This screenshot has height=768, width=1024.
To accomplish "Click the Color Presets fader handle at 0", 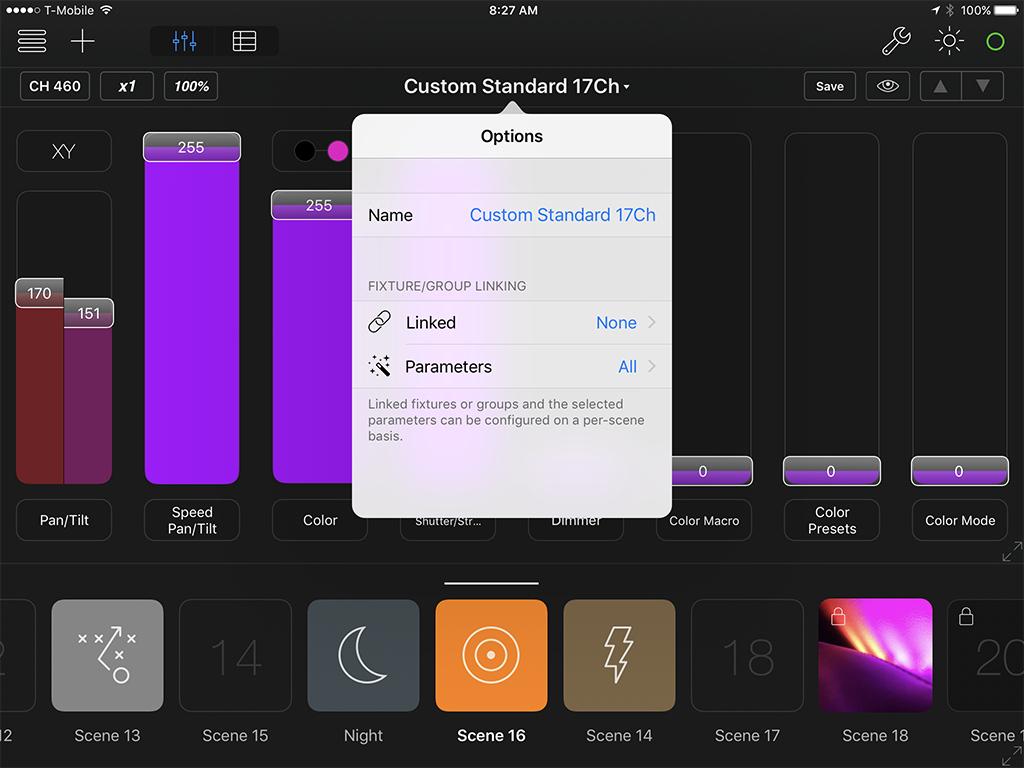I will click(831, 471).
